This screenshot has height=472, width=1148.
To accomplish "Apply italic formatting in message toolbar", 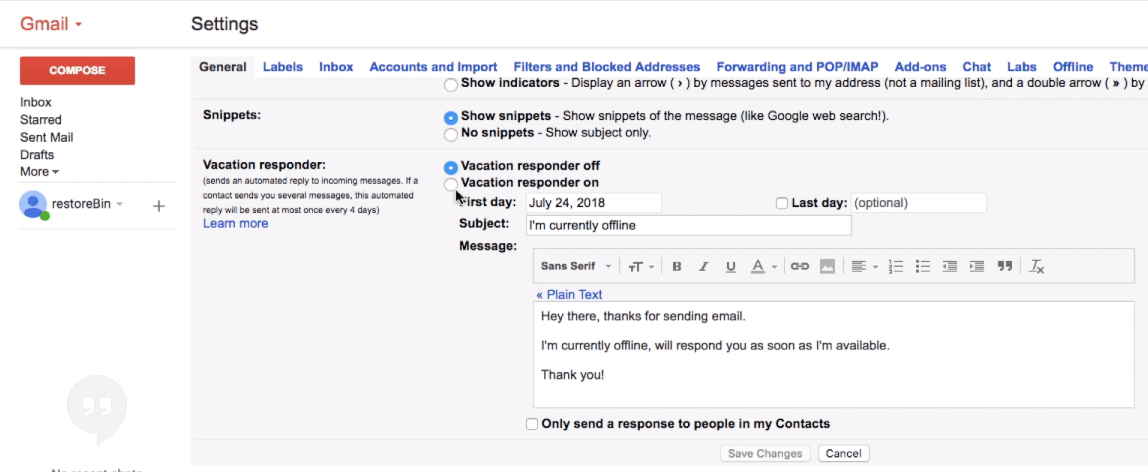I will click(x=704, y=266).
